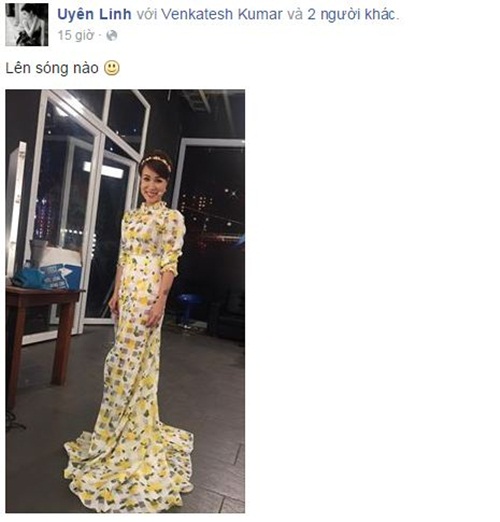Select the caption text 'Lên sóng nào'
500x522 pixels.
[x=52, y=68]
